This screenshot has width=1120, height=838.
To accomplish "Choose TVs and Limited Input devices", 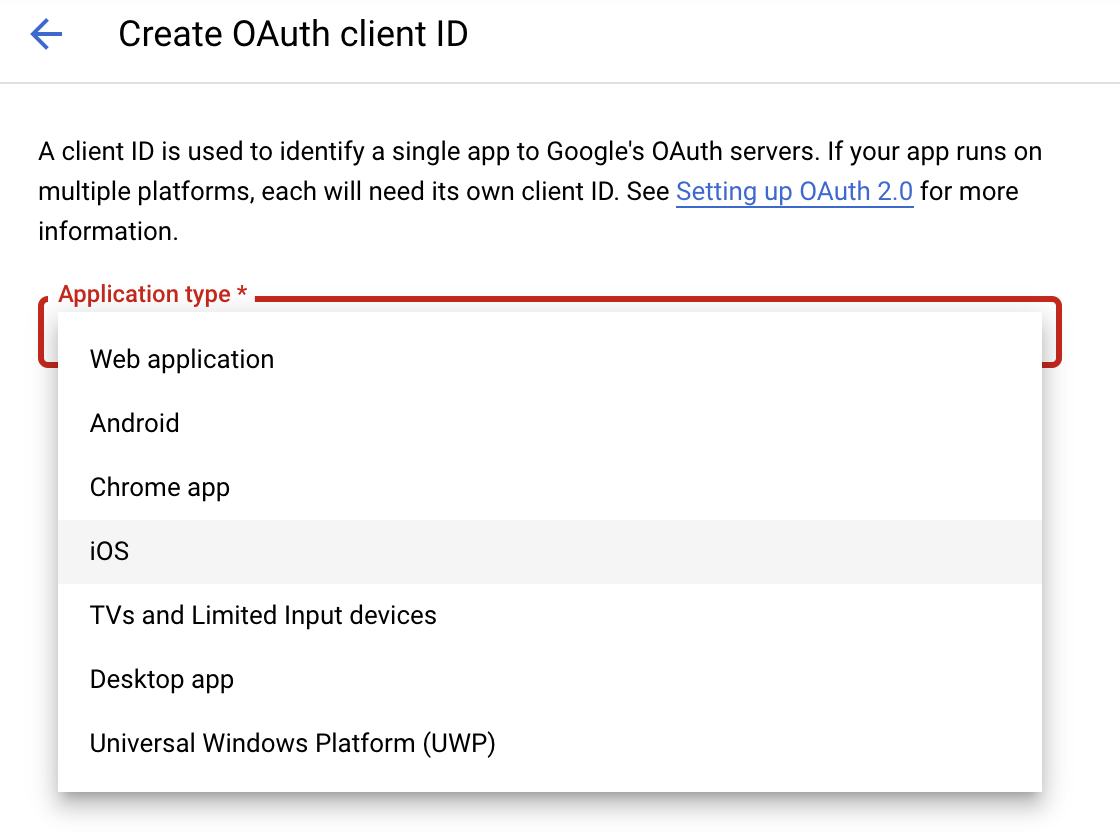I will click(549, 616).
